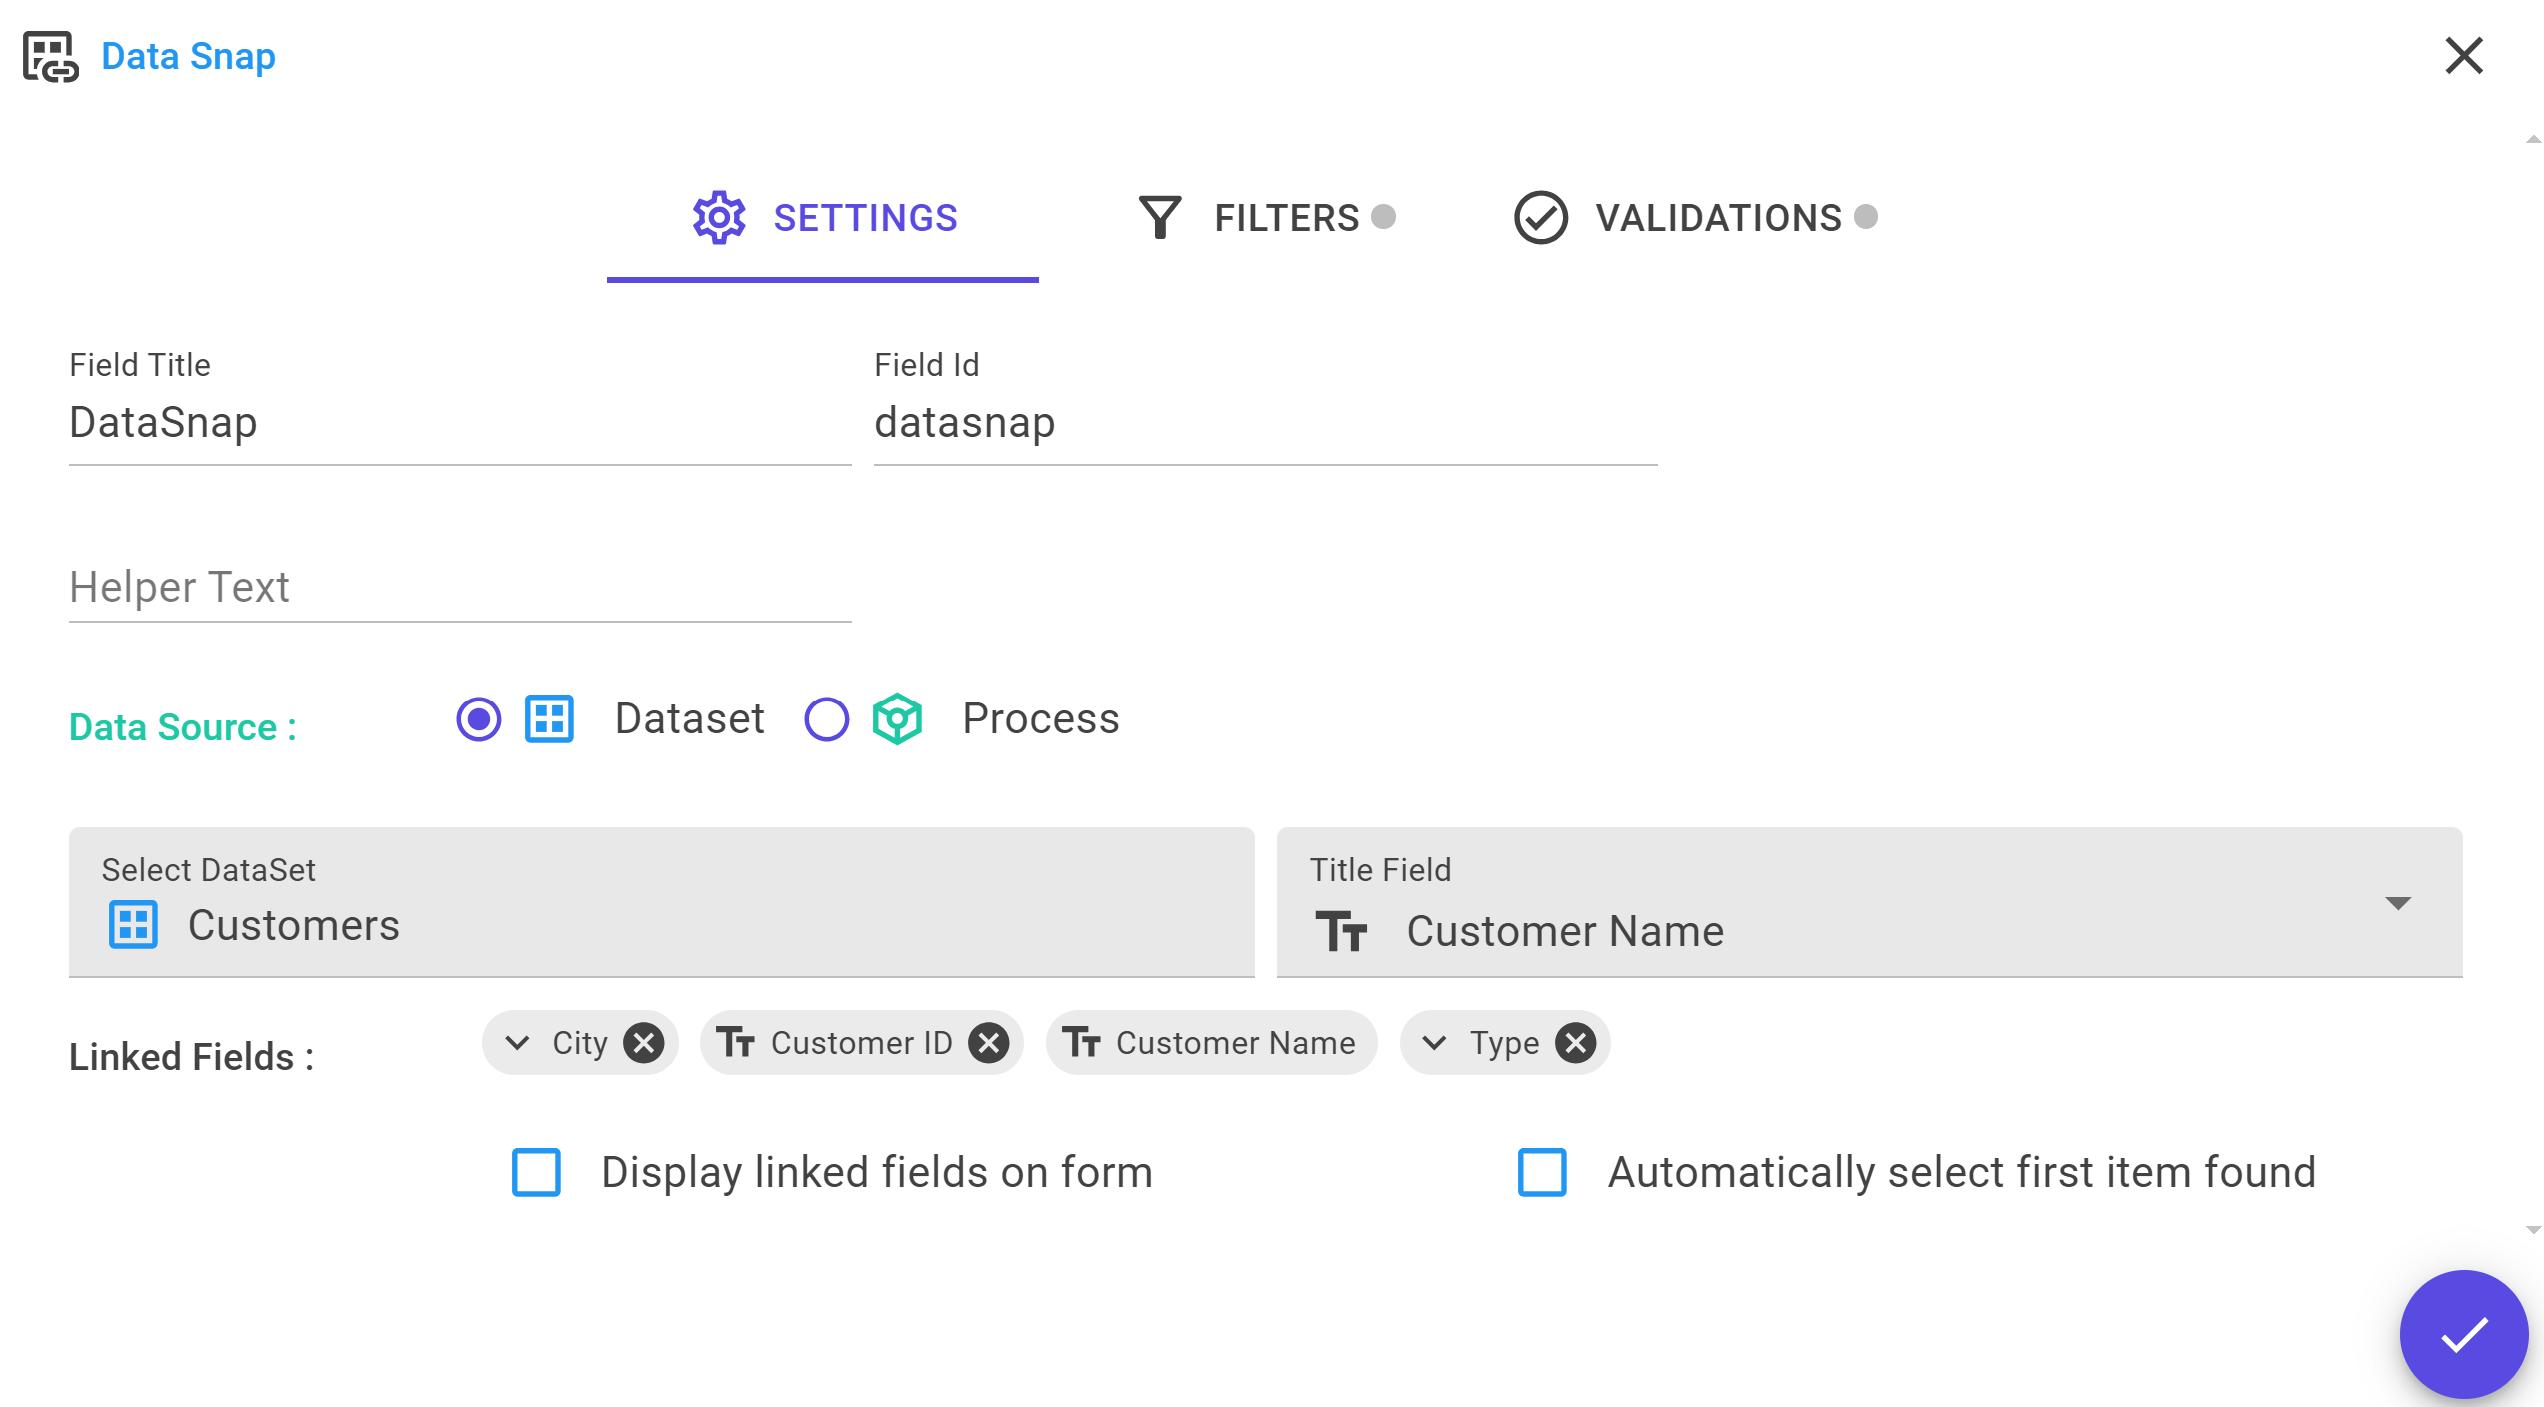Click the Customer Name chip text icon

(x=1081, y=1043)
